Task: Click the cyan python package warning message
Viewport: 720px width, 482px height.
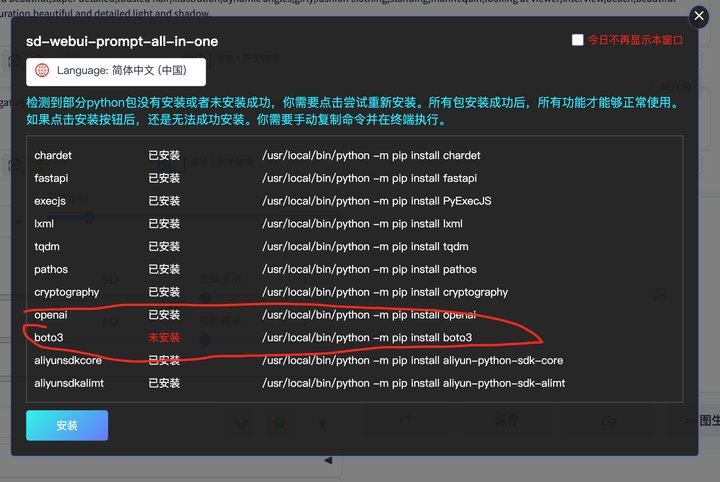Action: point(353,111)
